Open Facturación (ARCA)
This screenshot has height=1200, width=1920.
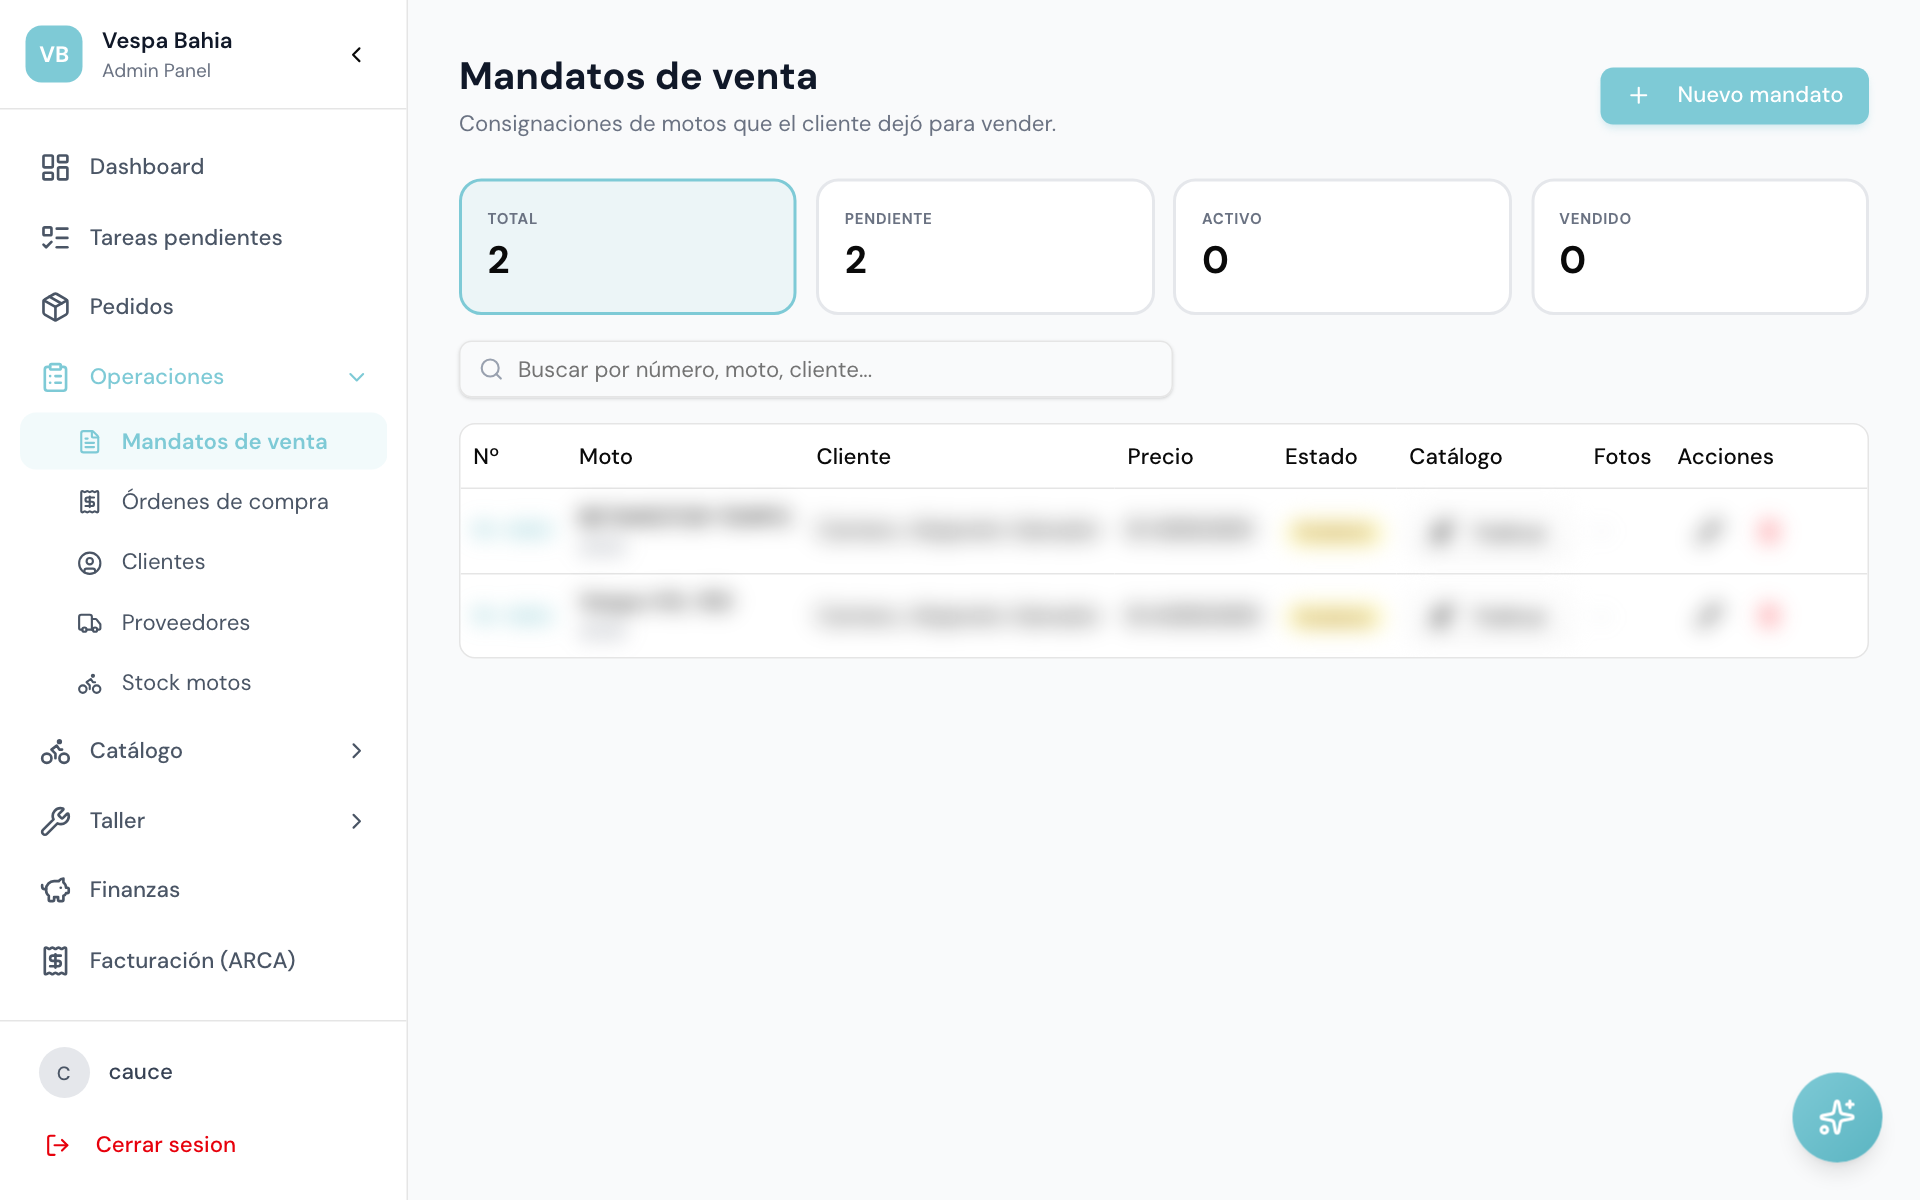203,961
